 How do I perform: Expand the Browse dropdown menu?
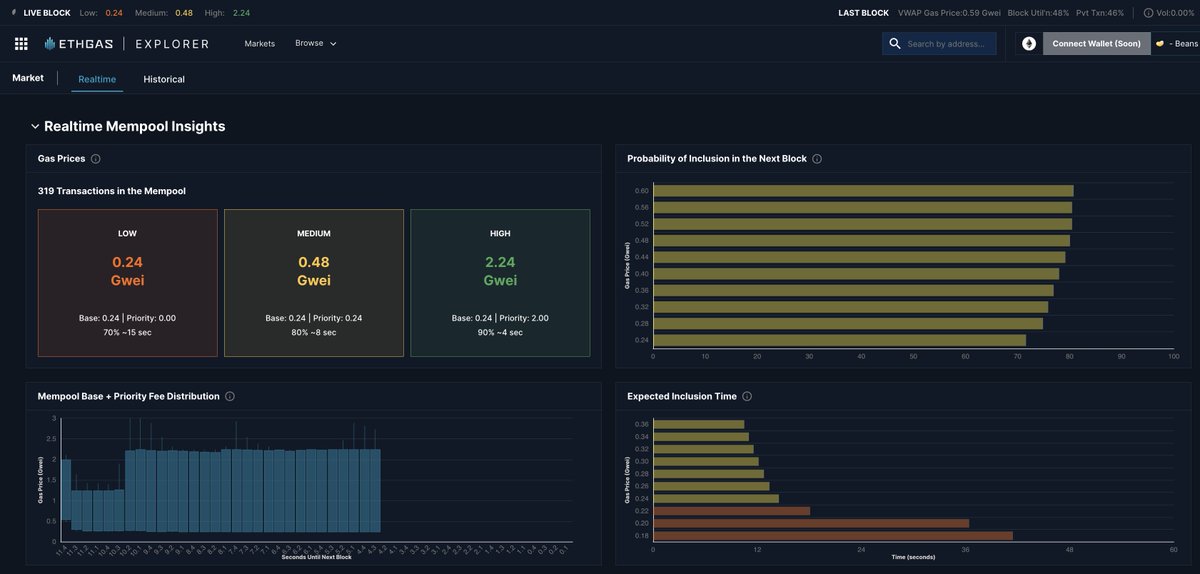(x=316, y=44)
